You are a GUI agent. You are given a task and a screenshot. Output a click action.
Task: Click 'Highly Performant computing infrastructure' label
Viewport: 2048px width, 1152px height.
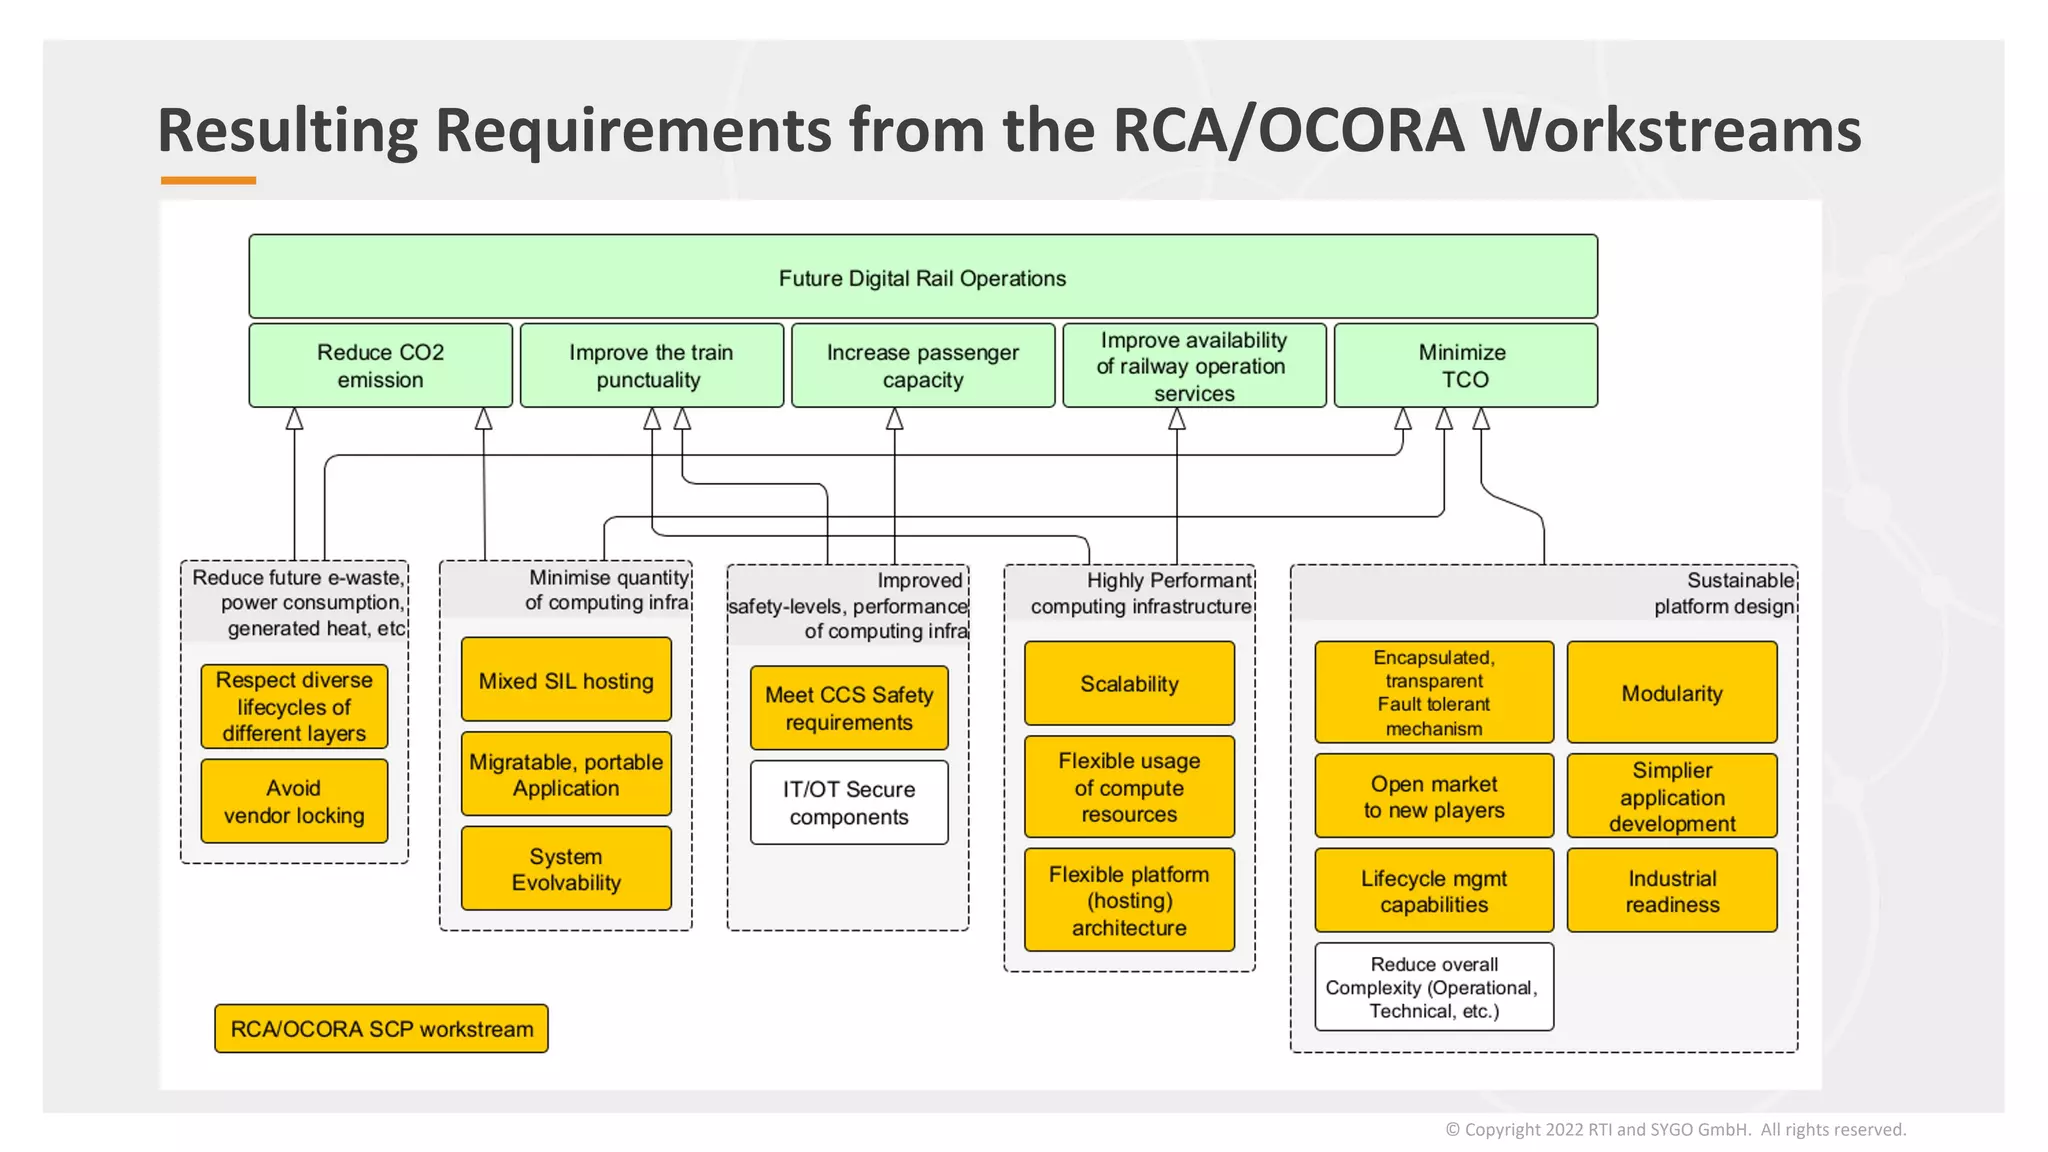click(1141, 593)
